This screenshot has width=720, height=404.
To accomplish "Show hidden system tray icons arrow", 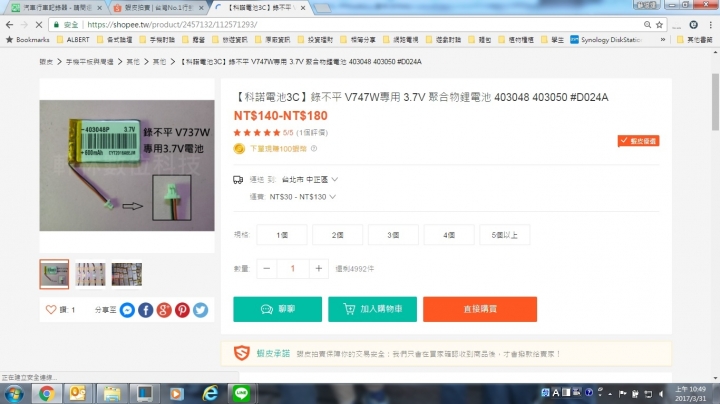I will [x=610, y=394].
